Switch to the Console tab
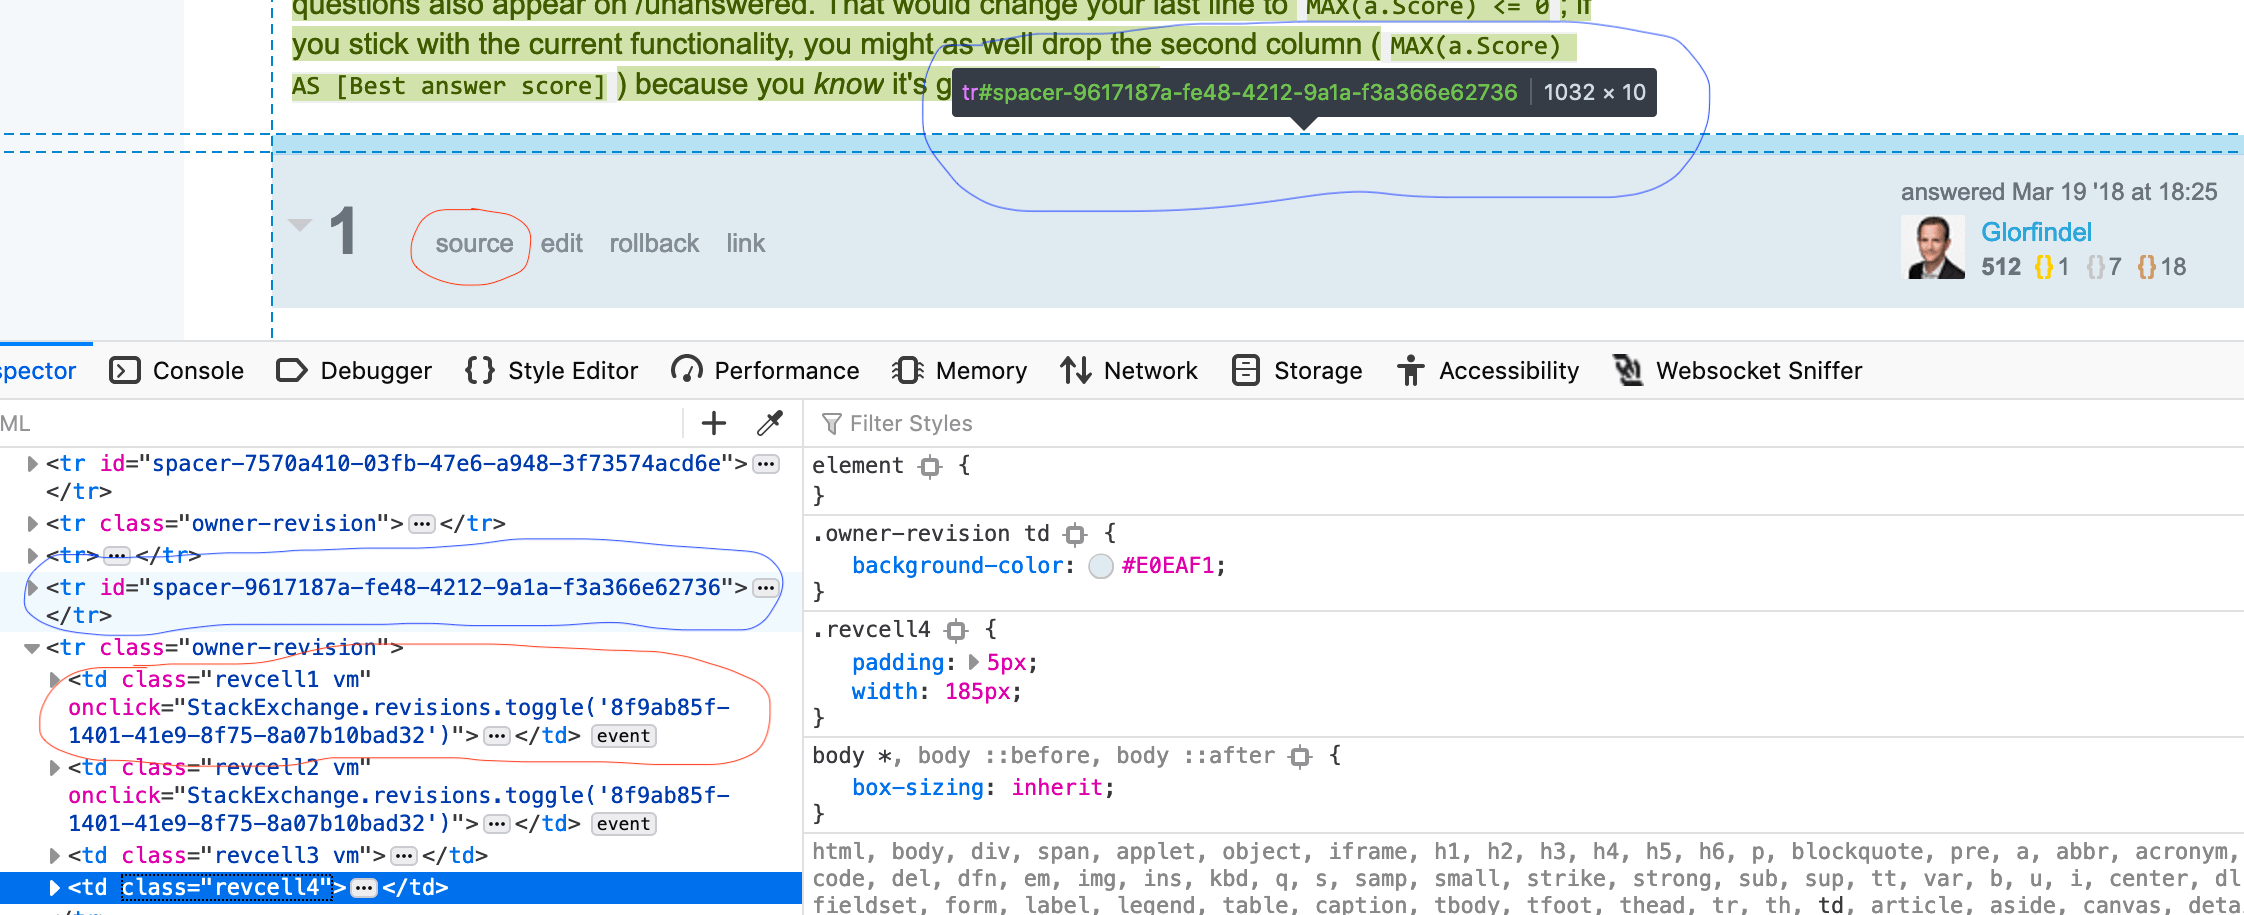The image size is (2244, 915). click(x=200, y=370)
